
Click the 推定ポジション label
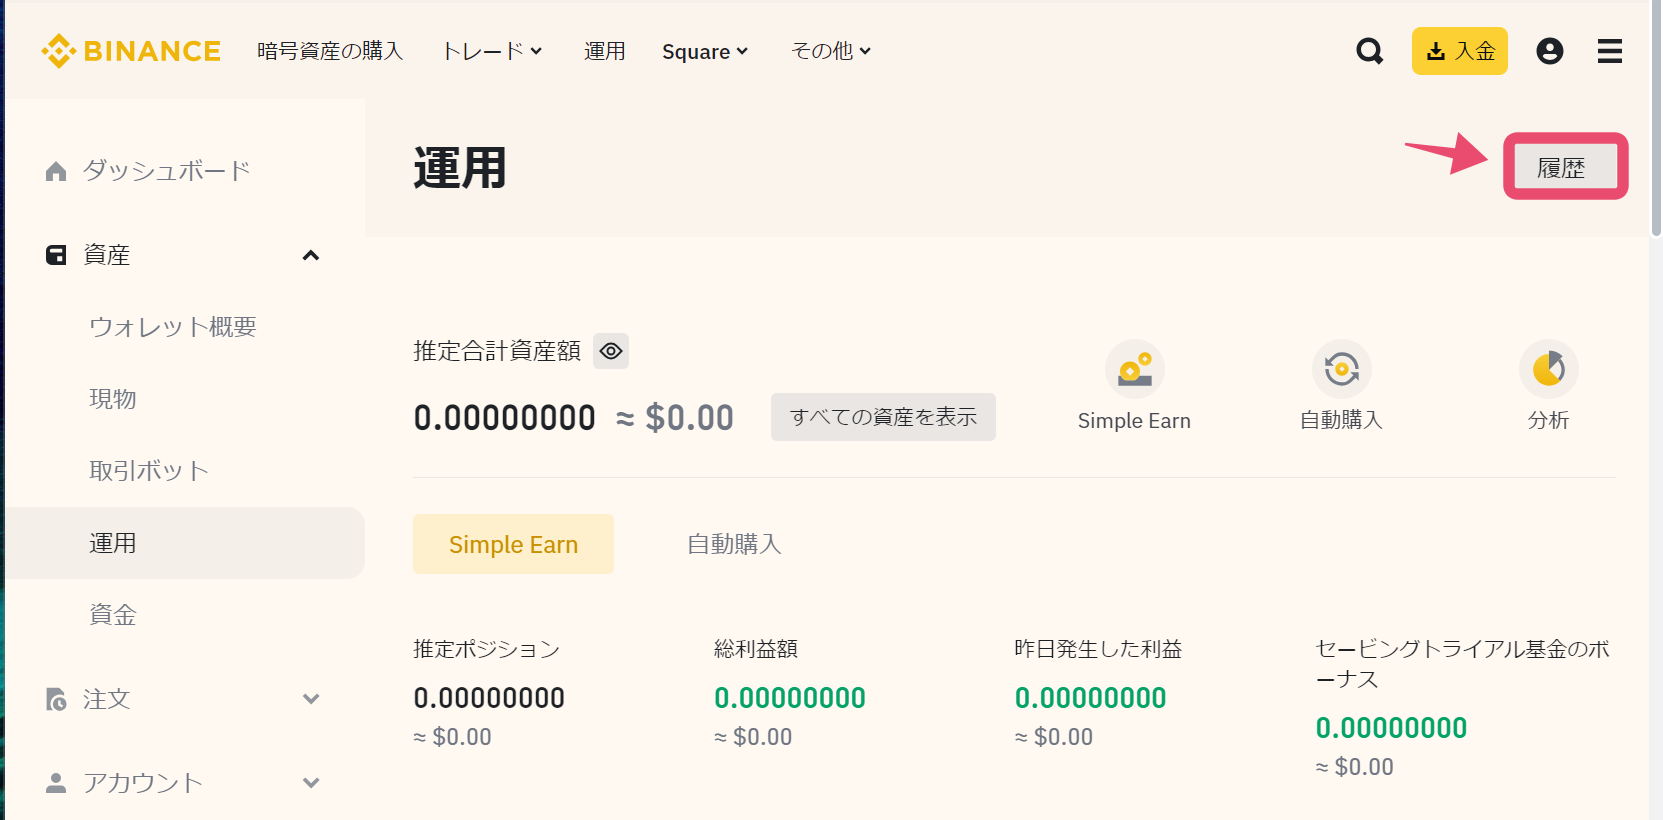[x=487, y=649]
